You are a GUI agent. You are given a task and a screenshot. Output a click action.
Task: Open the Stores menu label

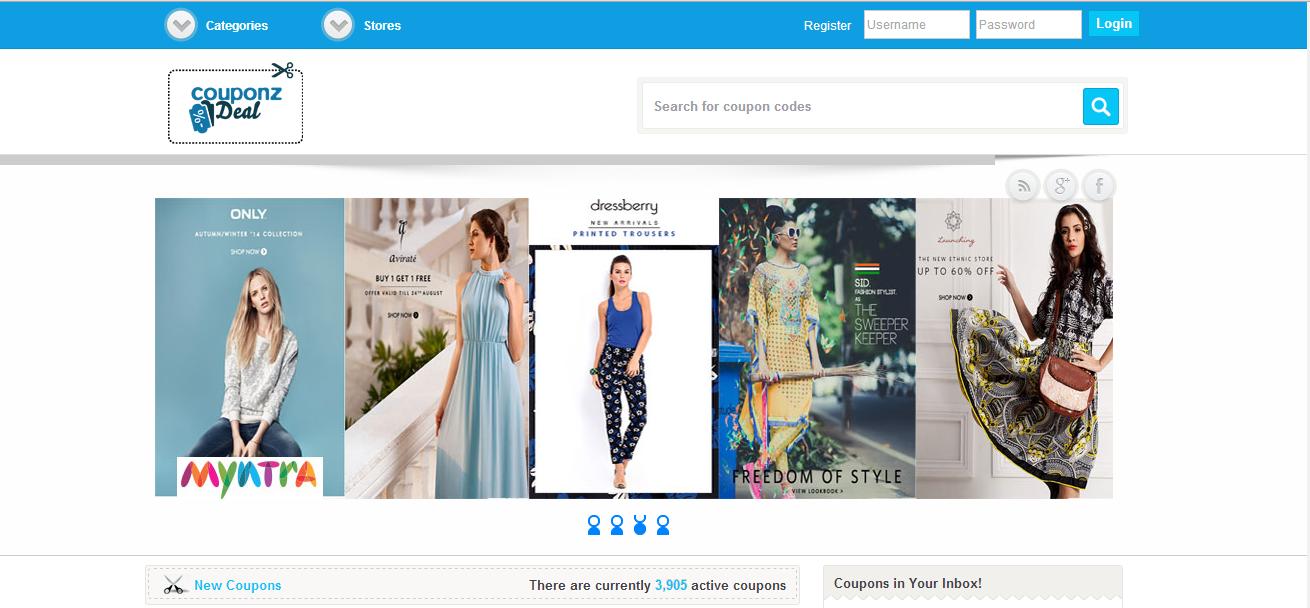(x=382, y=26)
